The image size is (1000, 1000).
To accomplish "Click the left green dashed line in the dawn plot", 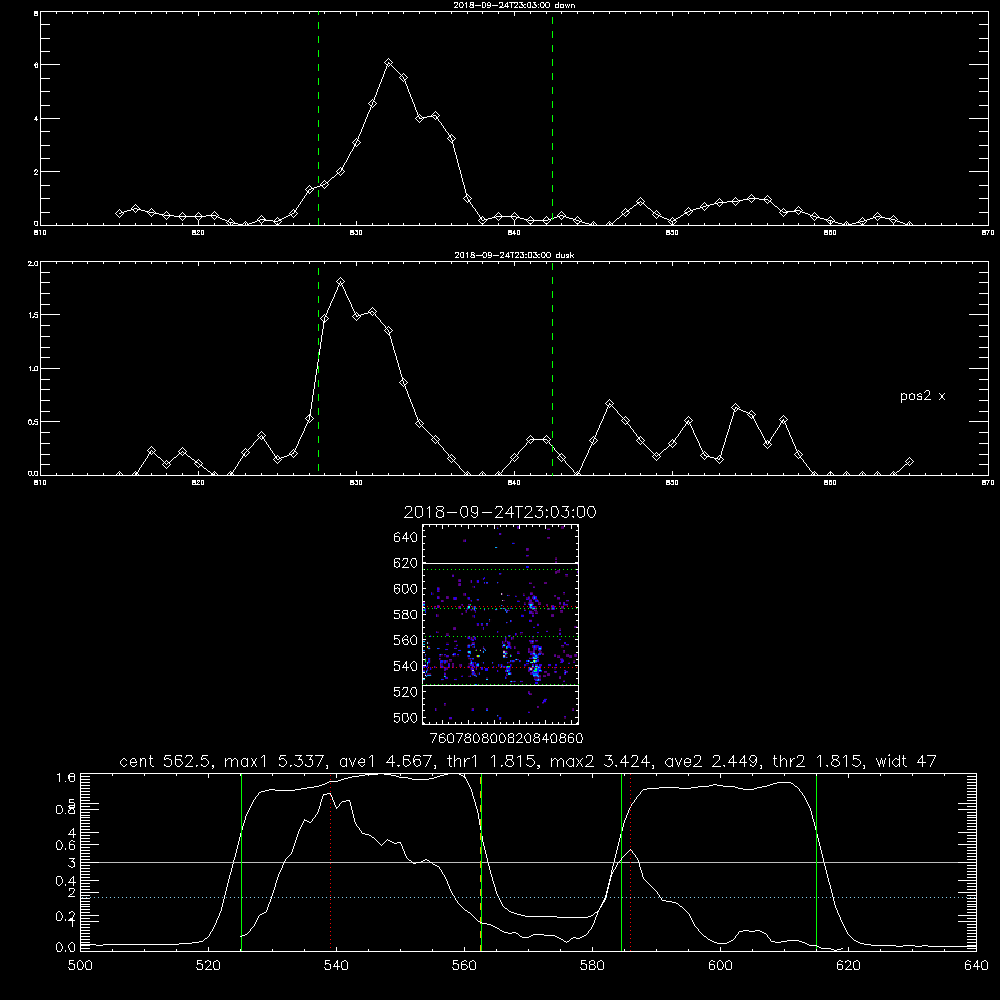I will pos(318,118).
